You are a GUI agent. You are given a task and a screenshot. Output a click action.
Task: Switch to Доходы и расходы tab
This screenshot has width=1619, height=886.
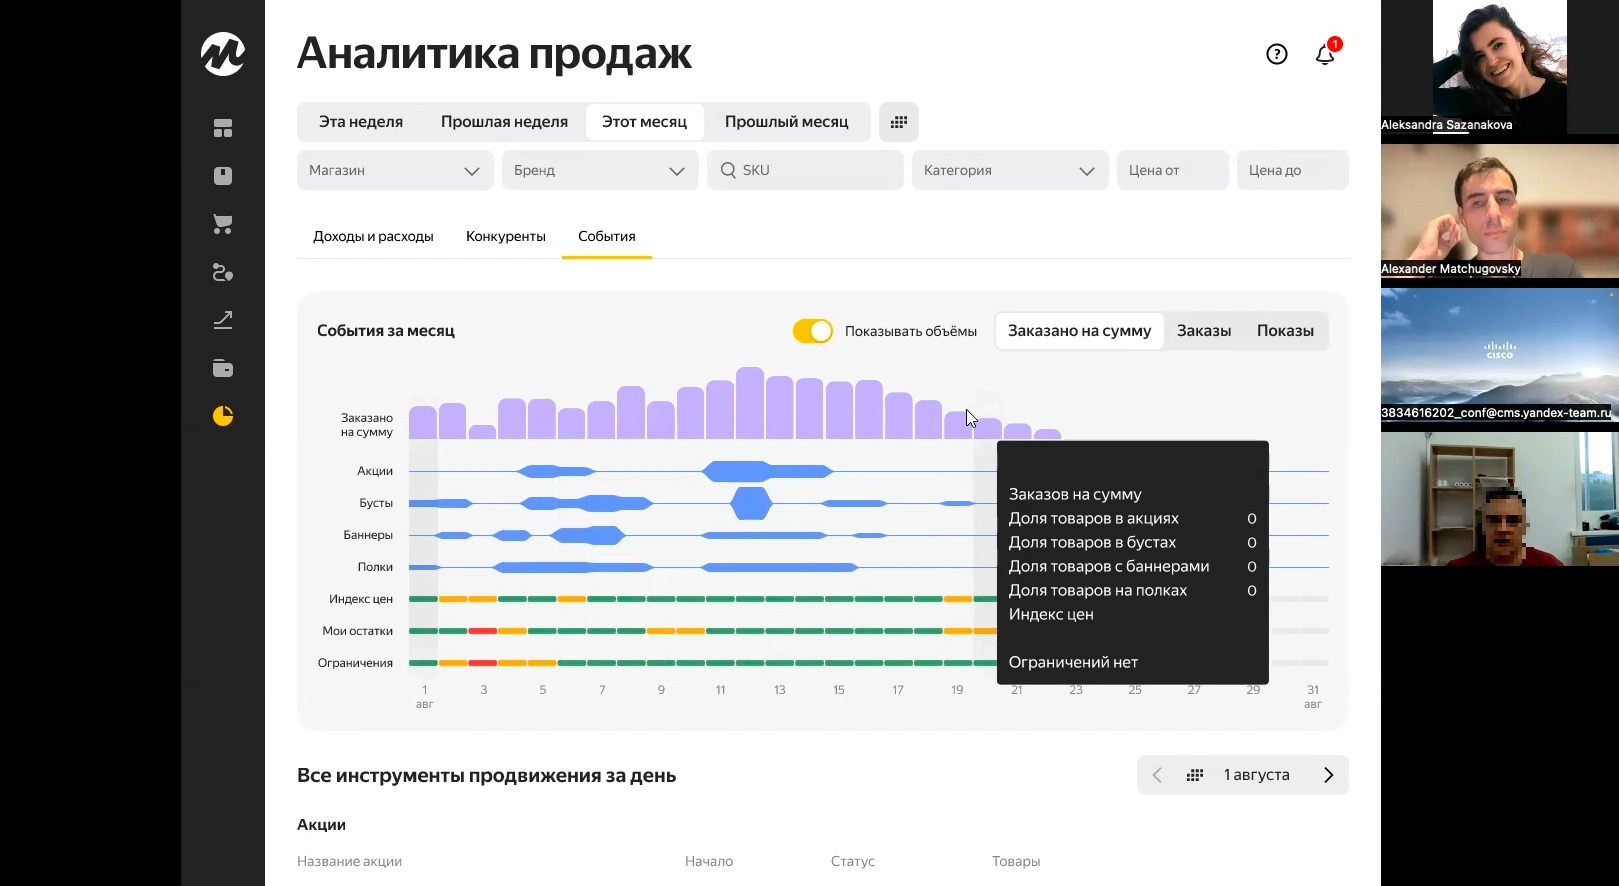(x=373, y=237)
